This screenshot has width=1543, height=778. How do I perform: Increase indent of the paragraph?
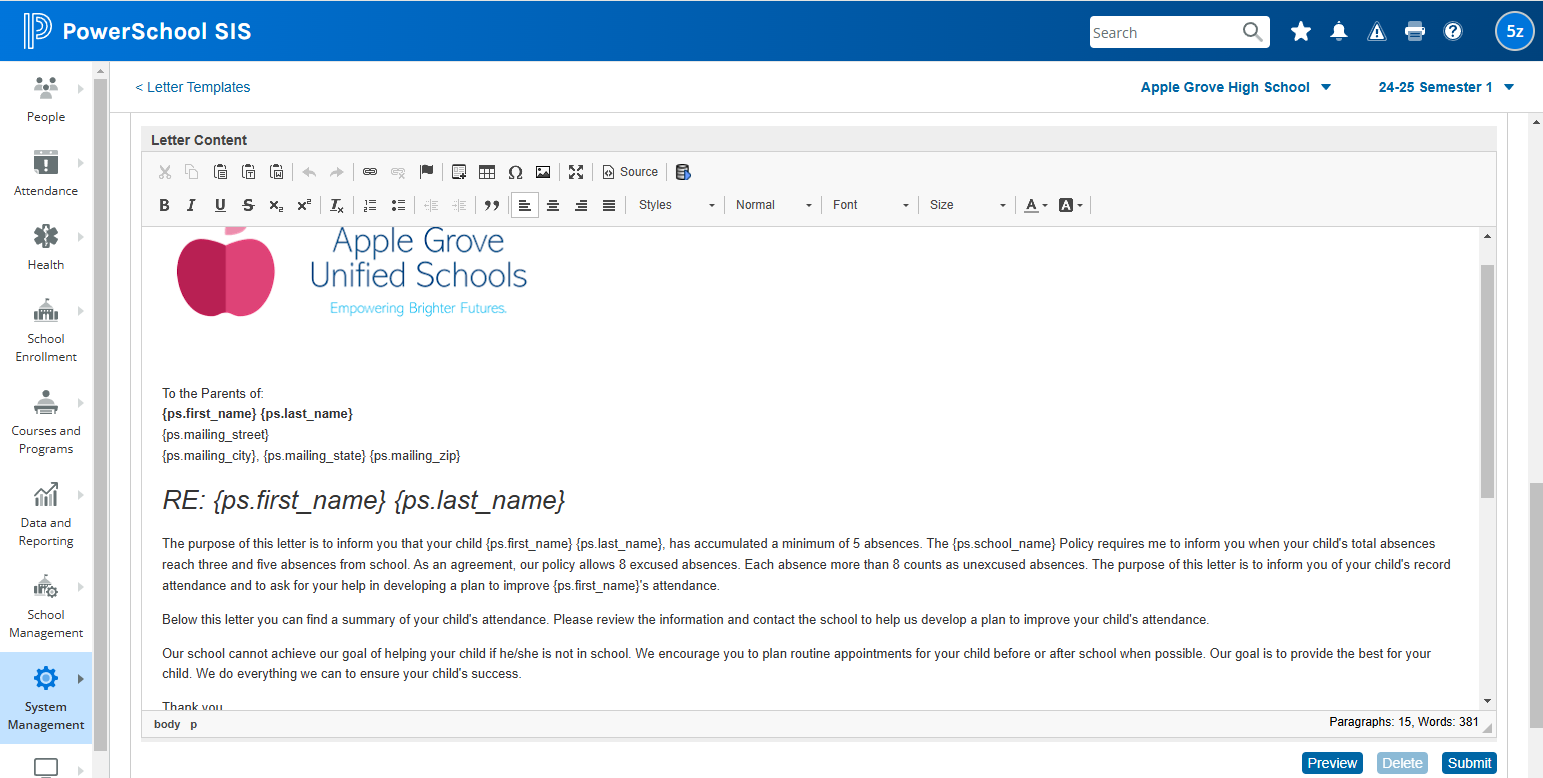click(459, 205)
